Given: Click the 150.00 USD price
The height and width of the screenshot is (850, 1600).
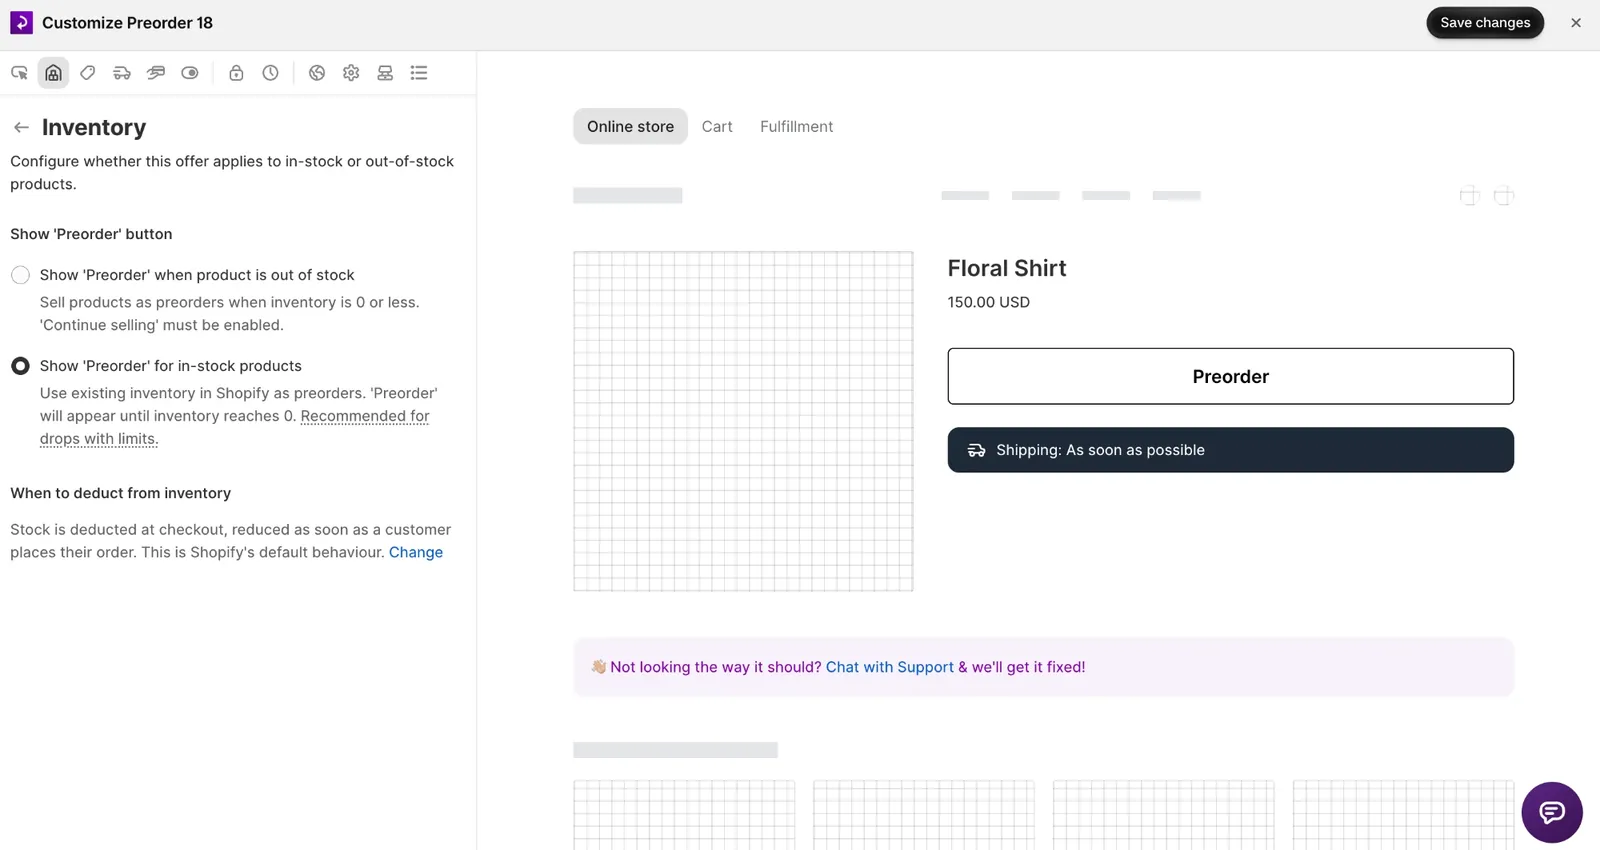Looking at the screenshot, I should click(x=989, y=302).
